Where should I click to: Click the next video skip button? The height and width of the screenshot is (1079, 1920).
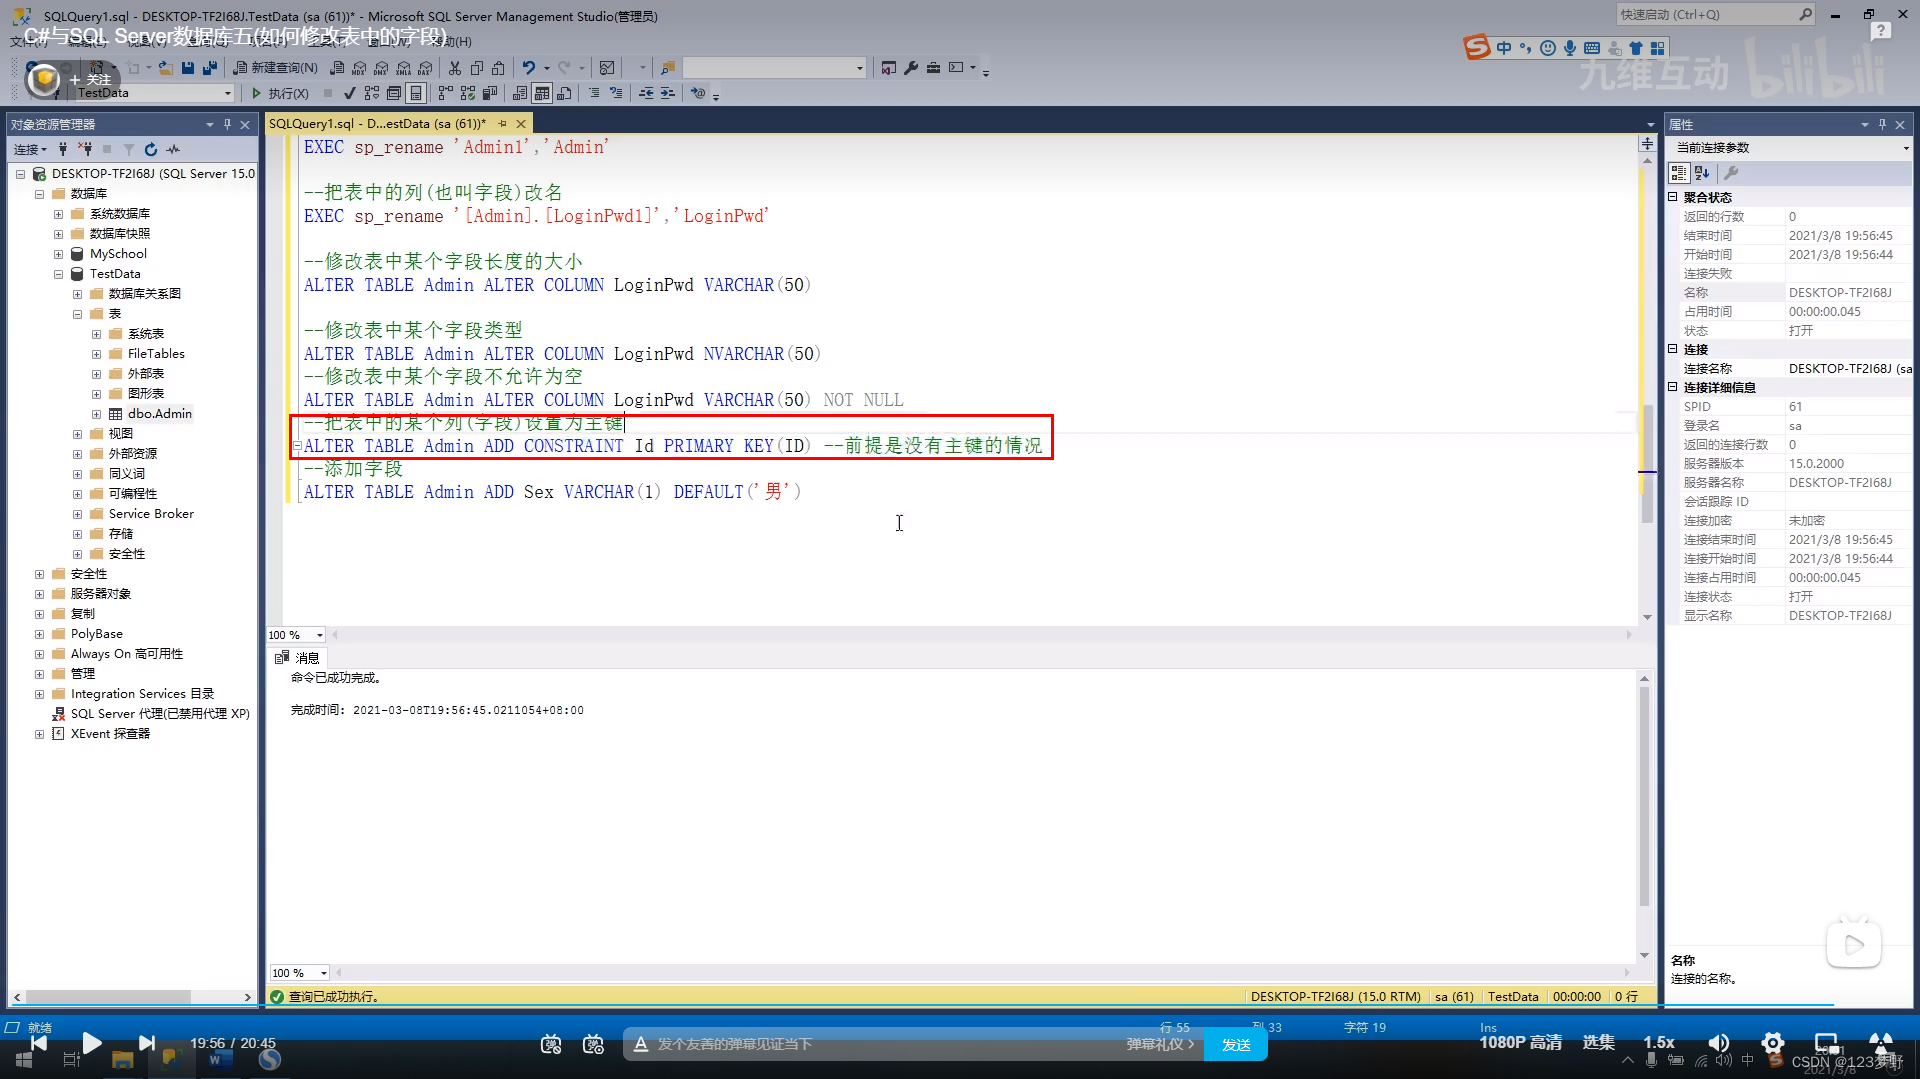coord(147,1043)
